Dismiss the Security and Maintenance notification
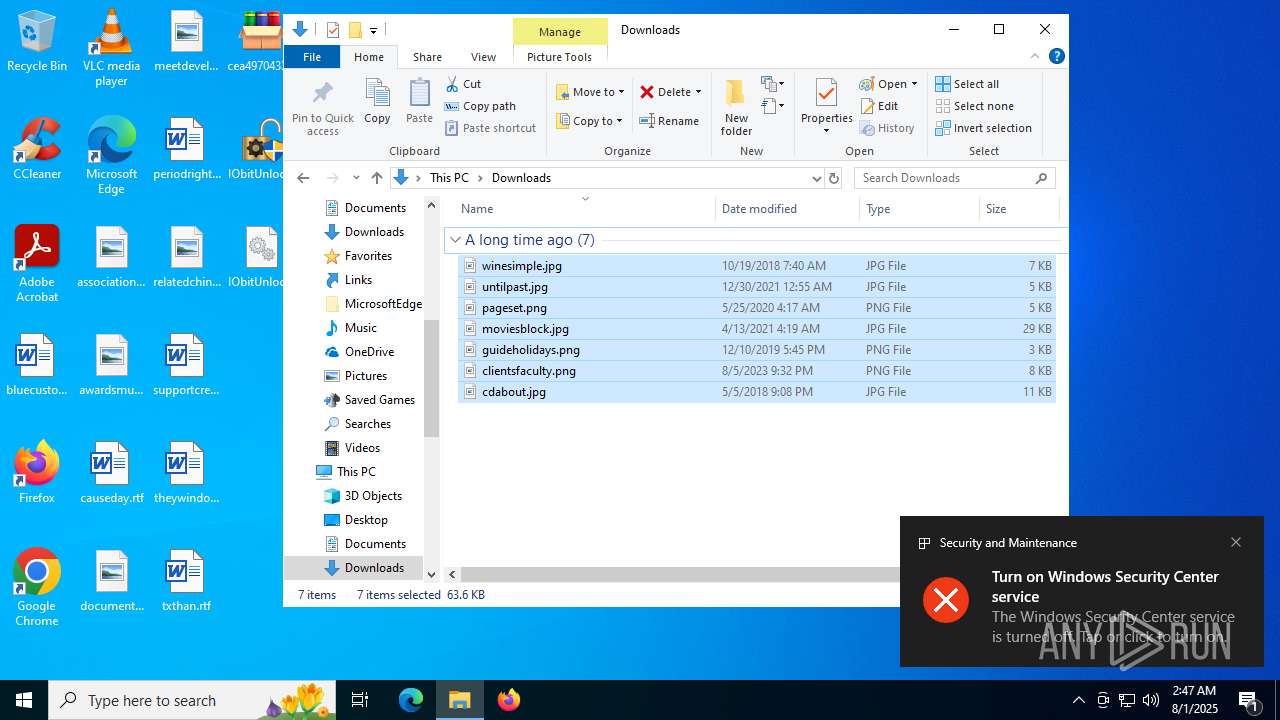Screen dimensions: 1280x720 coord(1236,542)
